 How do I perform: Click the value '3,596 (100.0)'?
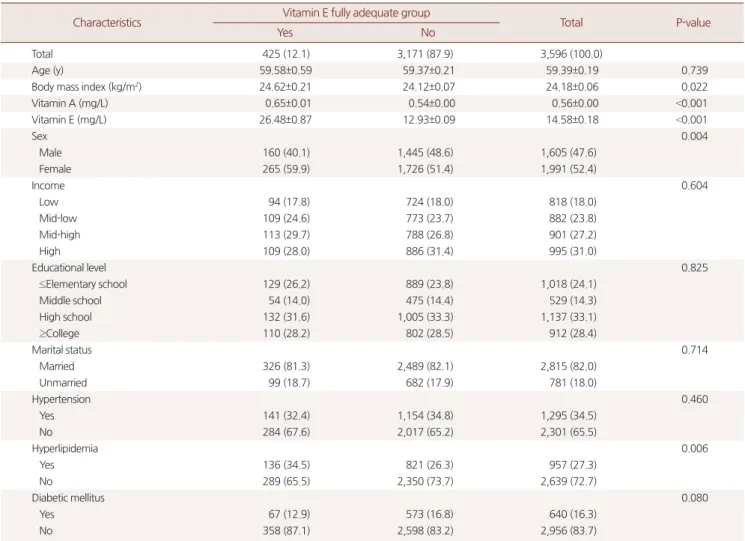pos(571,54)
